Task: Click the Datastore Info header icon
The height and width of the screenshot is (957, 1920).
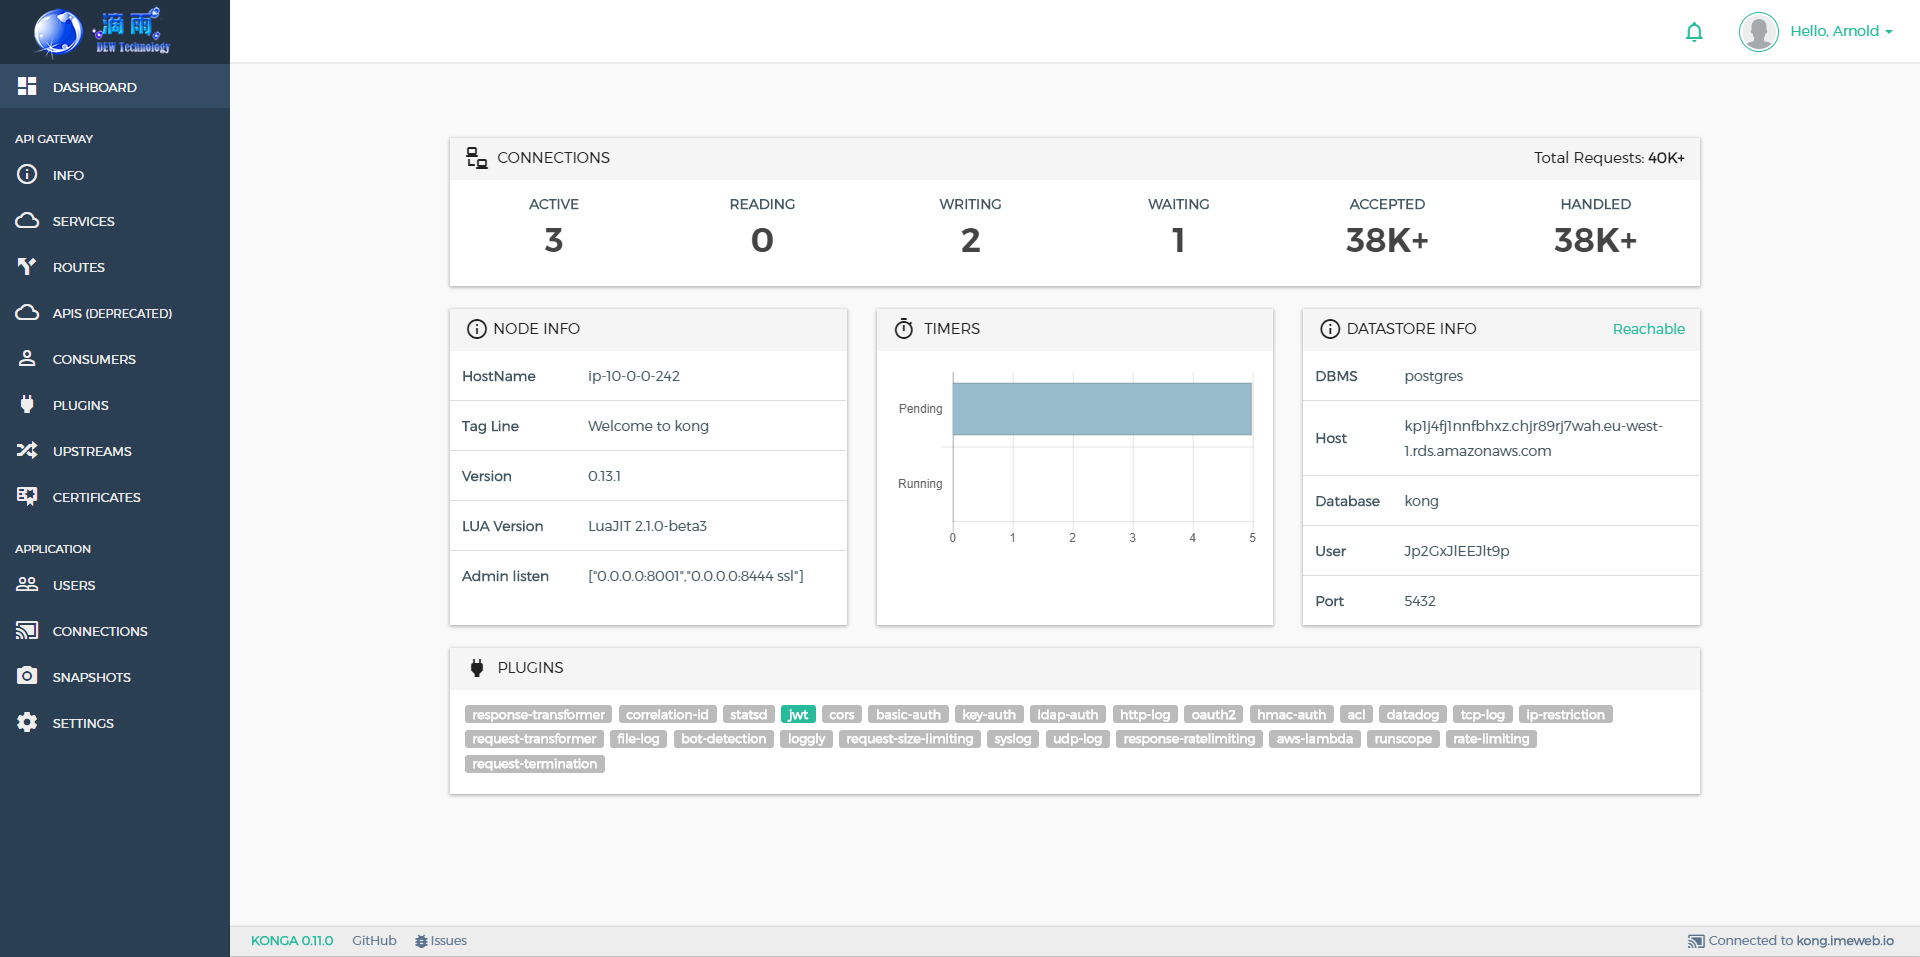Action: (x=1330, y=329)
